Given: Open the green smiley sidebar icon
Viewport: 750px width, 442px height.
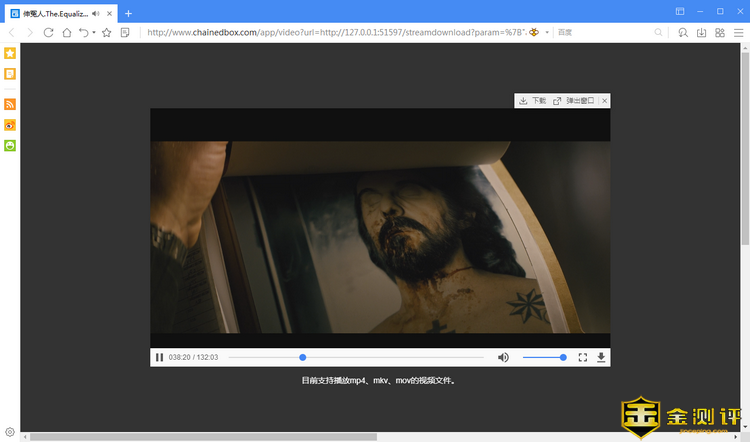Looking at the screenshot, I should click(x=10, y=146).
